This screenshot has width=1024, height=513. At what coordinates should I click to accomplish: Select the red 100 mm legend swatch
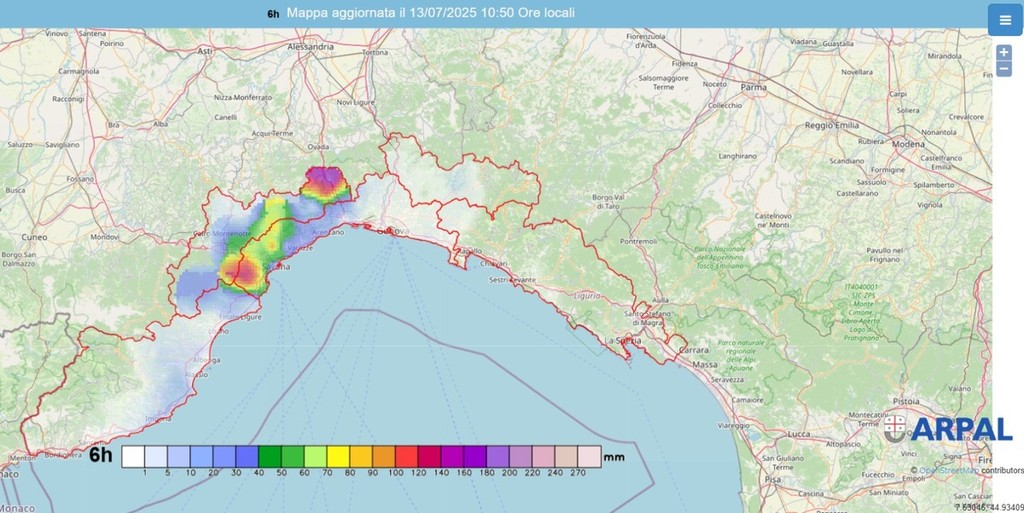[407, 456]
